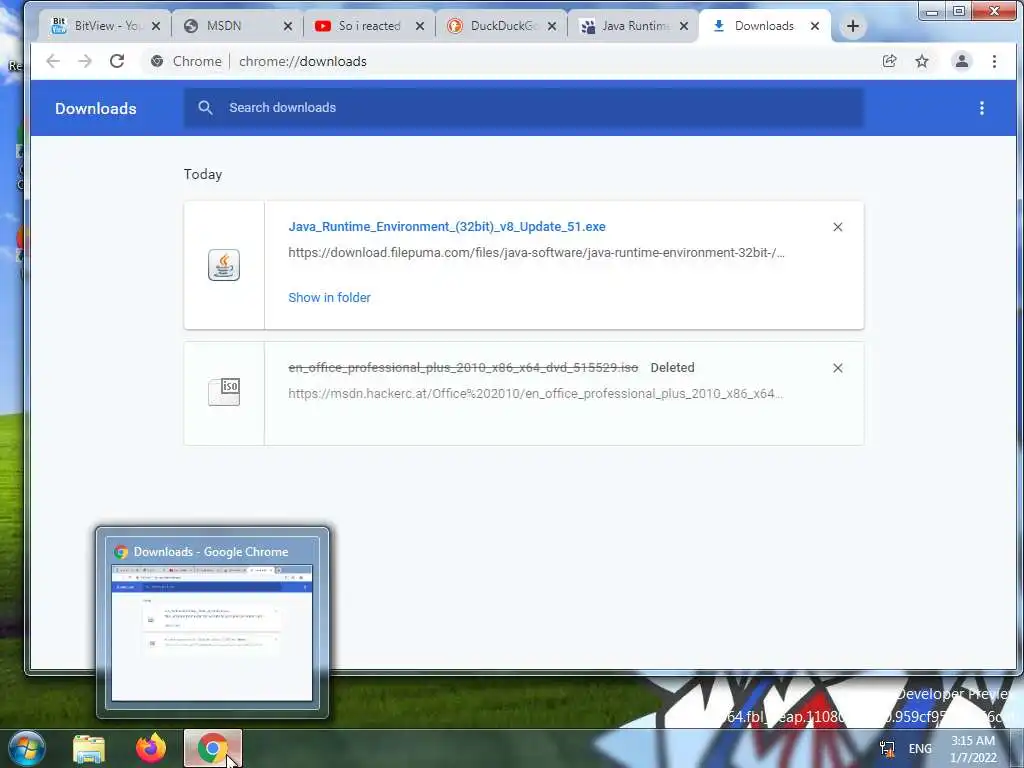Click the iso file icon
Screen dimensions: 1024x768
[x=224, y=391]
